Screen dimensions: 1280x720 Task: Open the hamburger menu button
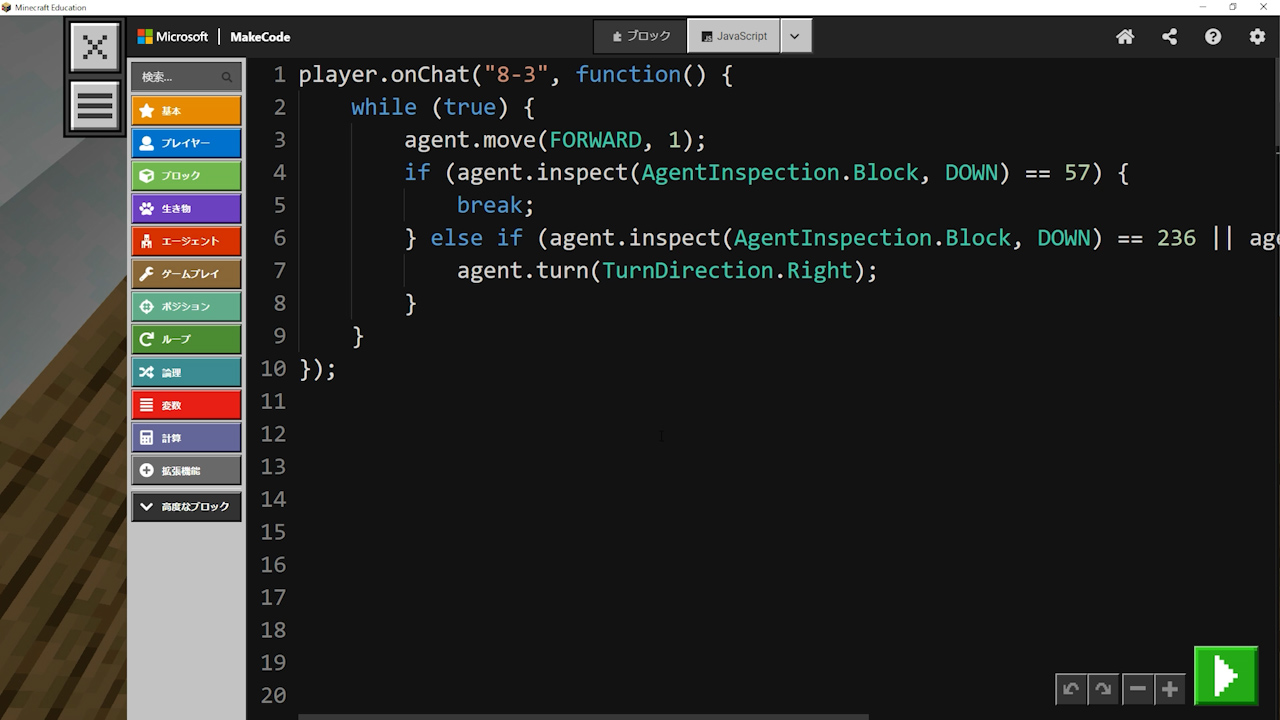click(95, 106)
